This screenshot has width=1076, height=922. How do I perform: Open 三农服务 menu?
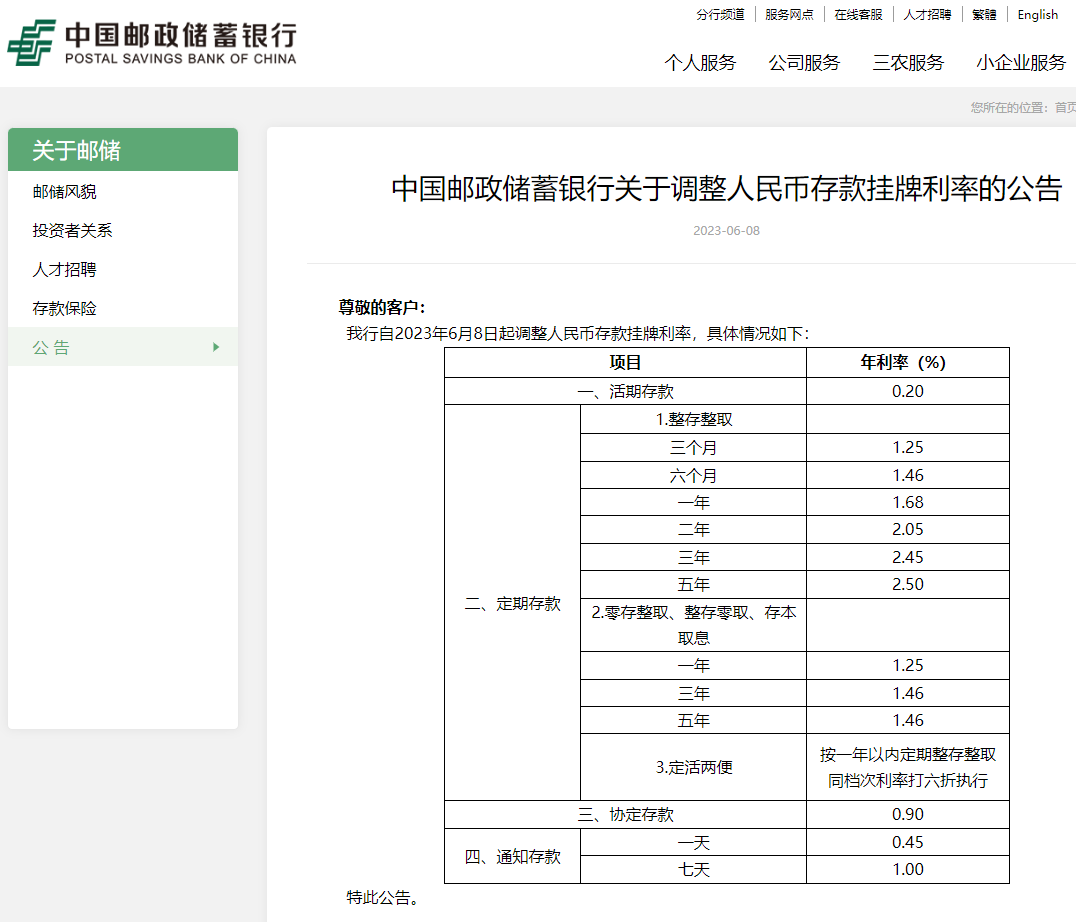coord(908,62)
